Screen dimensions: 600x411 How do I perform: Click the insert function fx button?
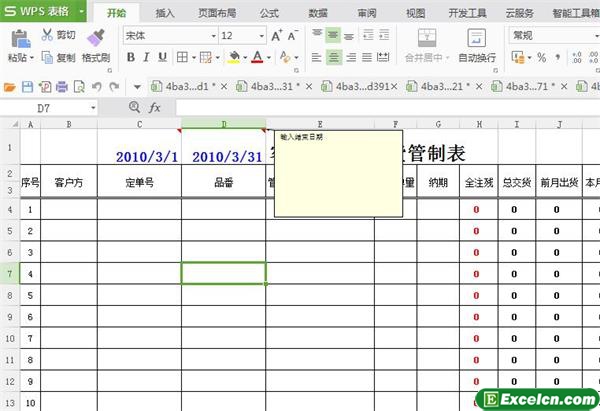(x=154, y=108)
